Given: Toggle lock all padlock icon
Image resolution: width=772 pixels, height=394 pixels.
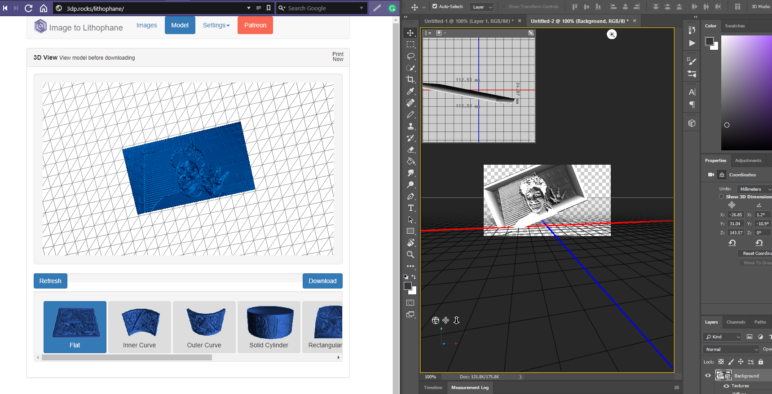Looking at the screenshot, I should pos(760,362).
